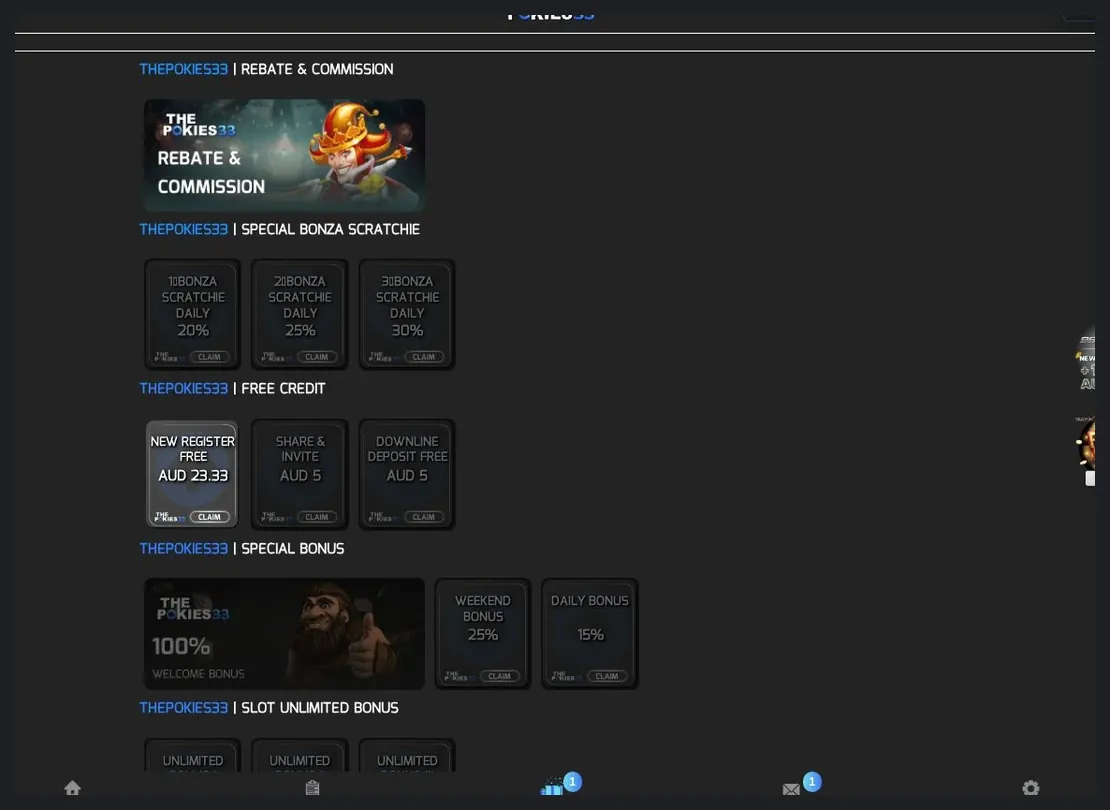Click THEPOKIES33 link beside Special Bonza Scratchie
Viewport: 1110px width, 810px height.
click(x=183, y=229)
